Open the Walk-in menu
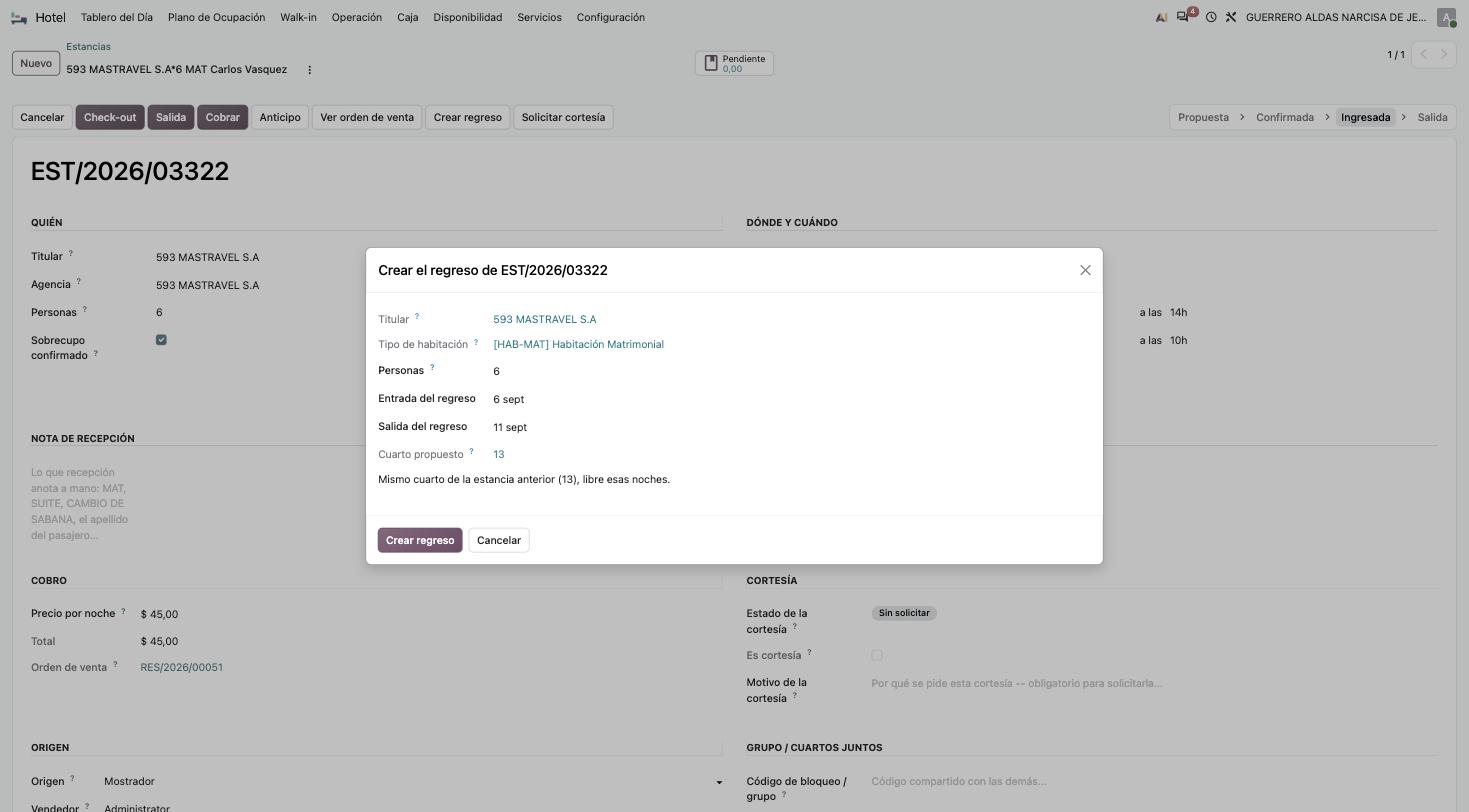Image resolution: width=1469 pixels, height=812 pixels. pos(298,17)
